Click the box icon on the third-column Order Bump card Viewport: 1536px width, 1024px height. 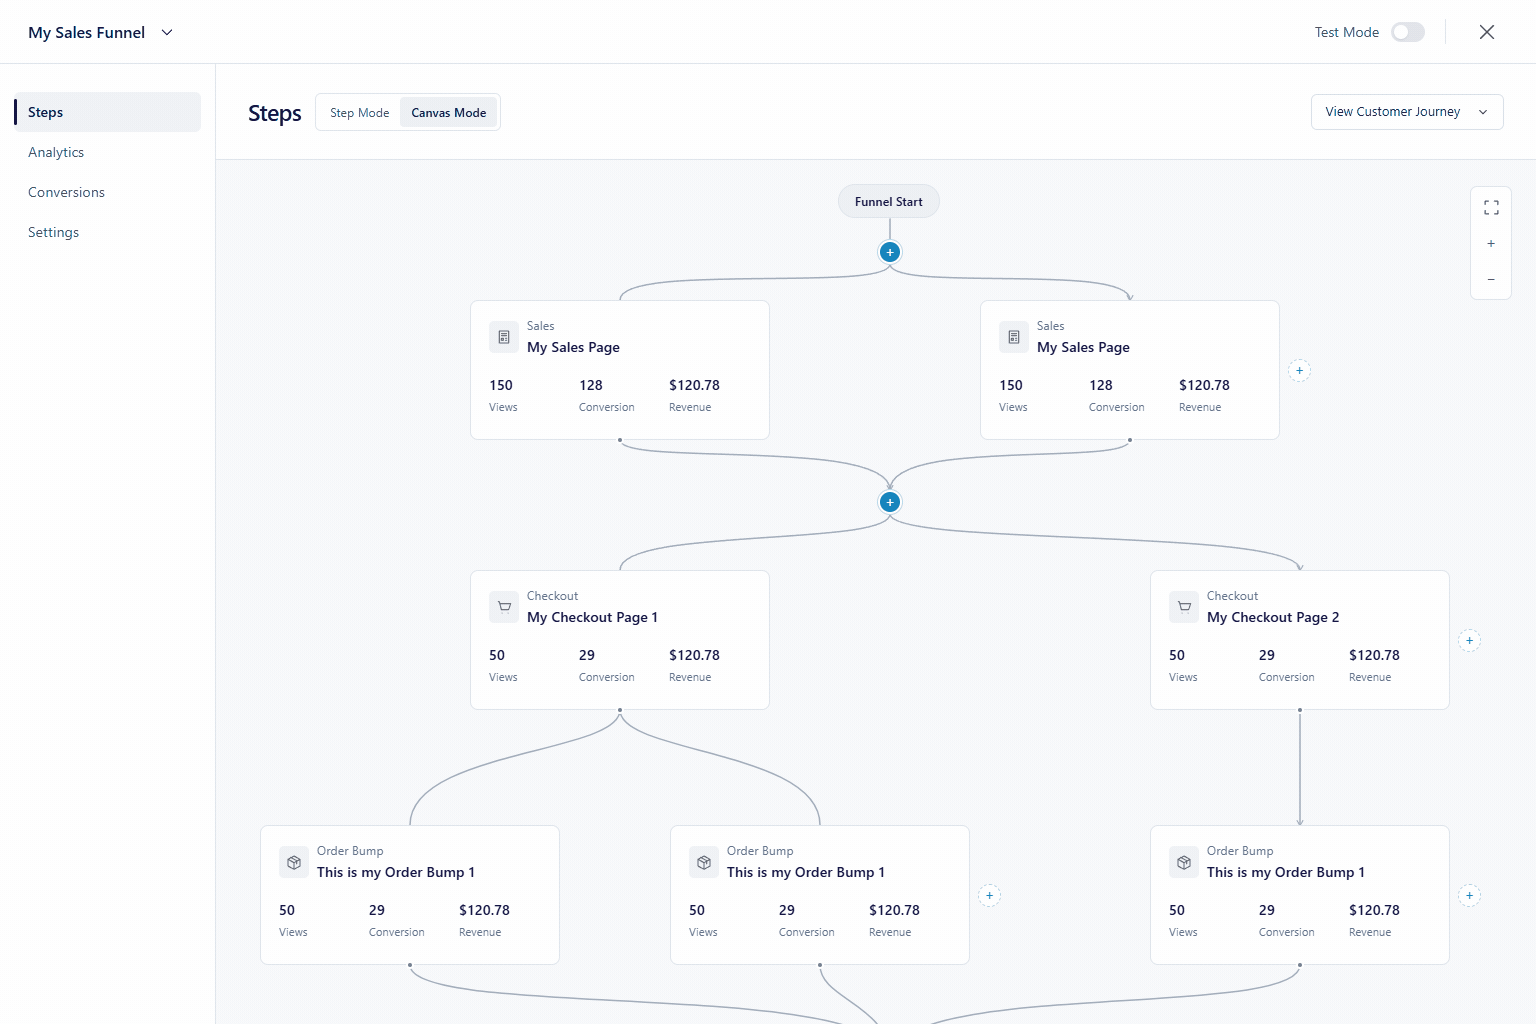click(1184, 862)
